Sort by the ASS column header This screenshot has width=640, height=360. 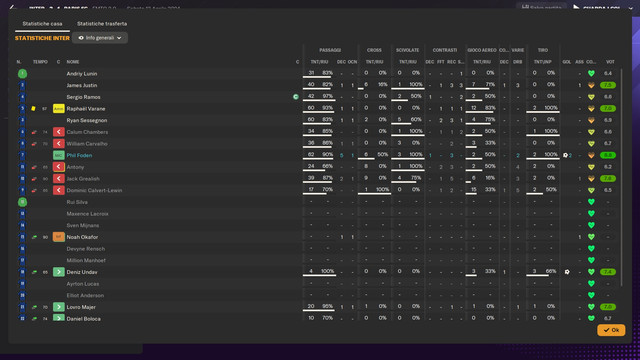pos(579,62)
